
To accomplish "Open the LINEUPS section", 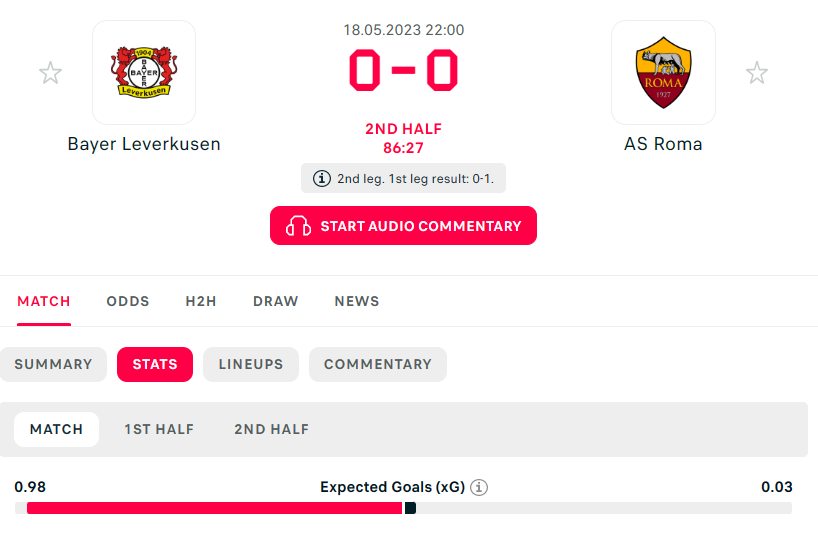I will point(251,364).
